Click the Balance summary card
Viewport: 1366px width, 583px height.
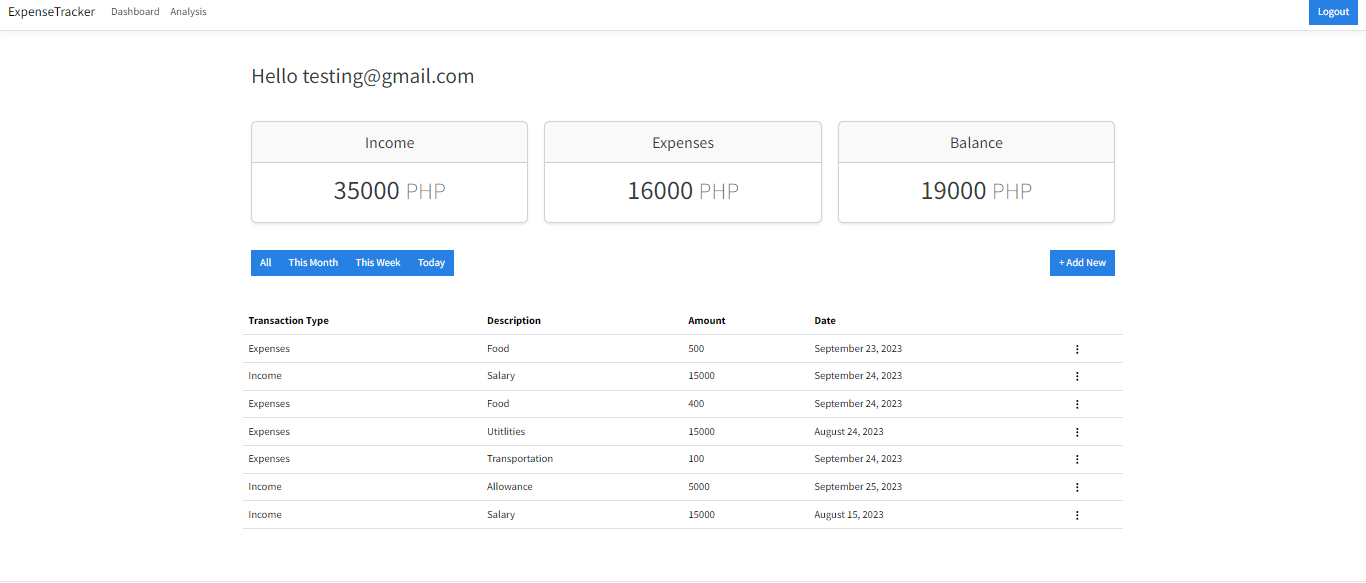pos(976,172)
